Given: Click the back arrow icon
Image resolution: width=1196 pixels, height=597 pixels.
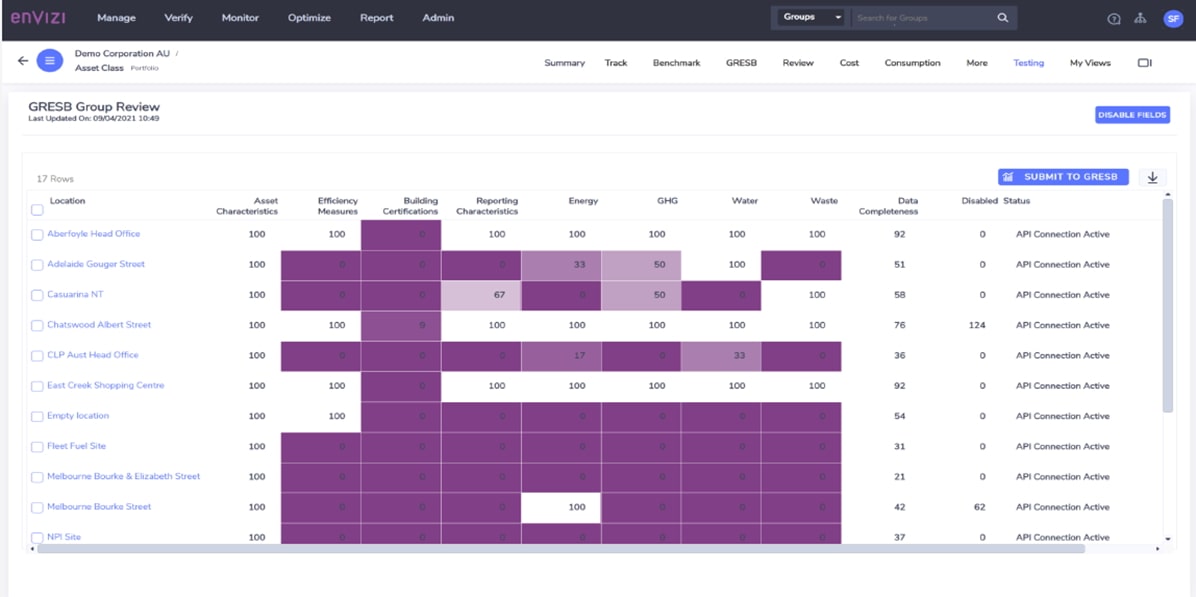Looking at the screenshot, I should (23, 61).
